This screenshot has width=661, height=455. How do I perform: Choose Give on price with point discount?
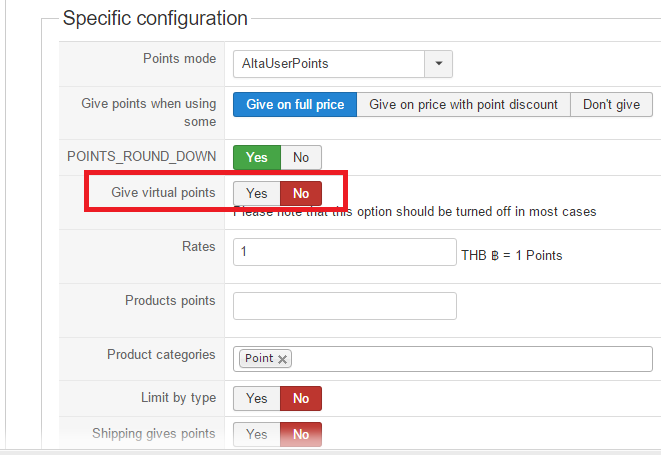pyautogui.click(x=463, y=104)
